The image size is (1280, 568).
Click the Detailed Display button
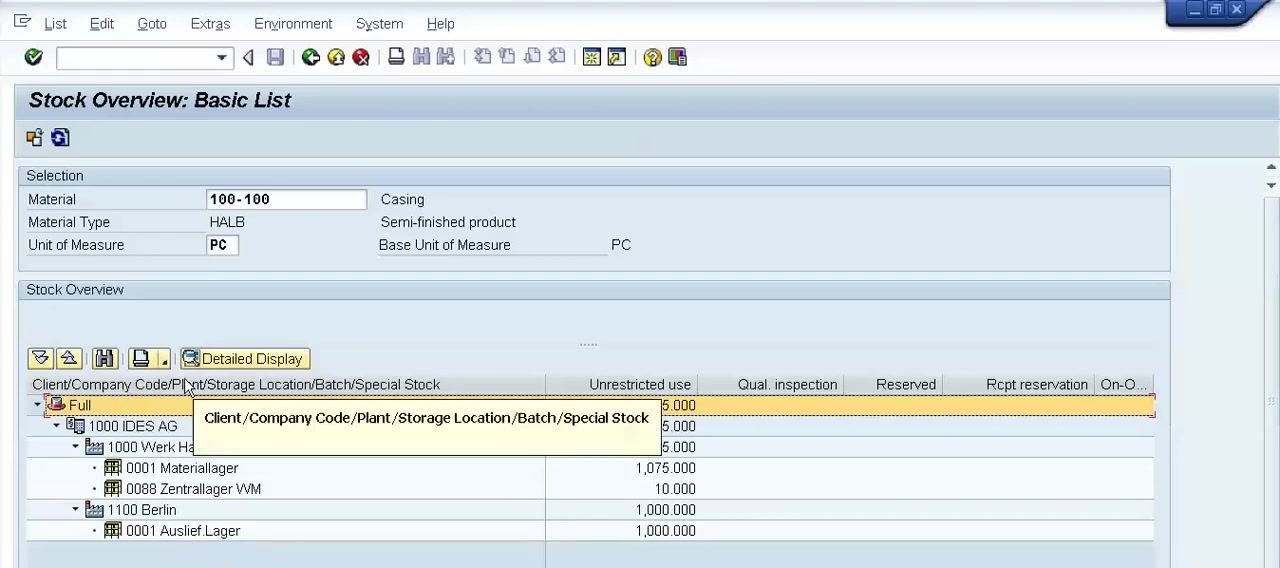click(245, 359)
